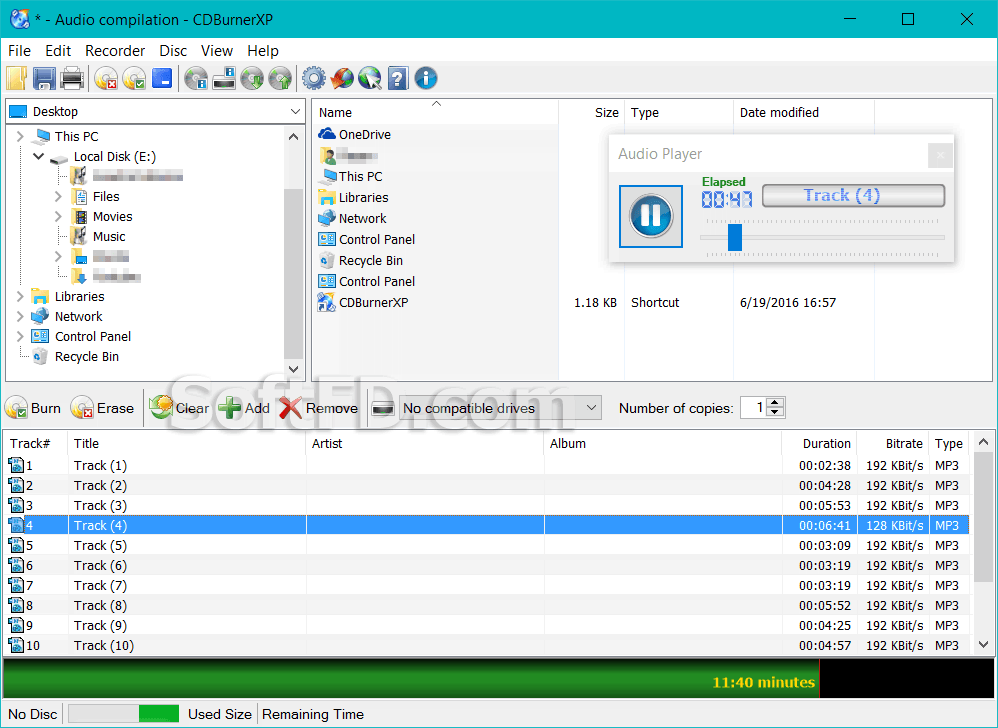
Task: Click the OneDrive cloud icon in file list
Action: 327,134
